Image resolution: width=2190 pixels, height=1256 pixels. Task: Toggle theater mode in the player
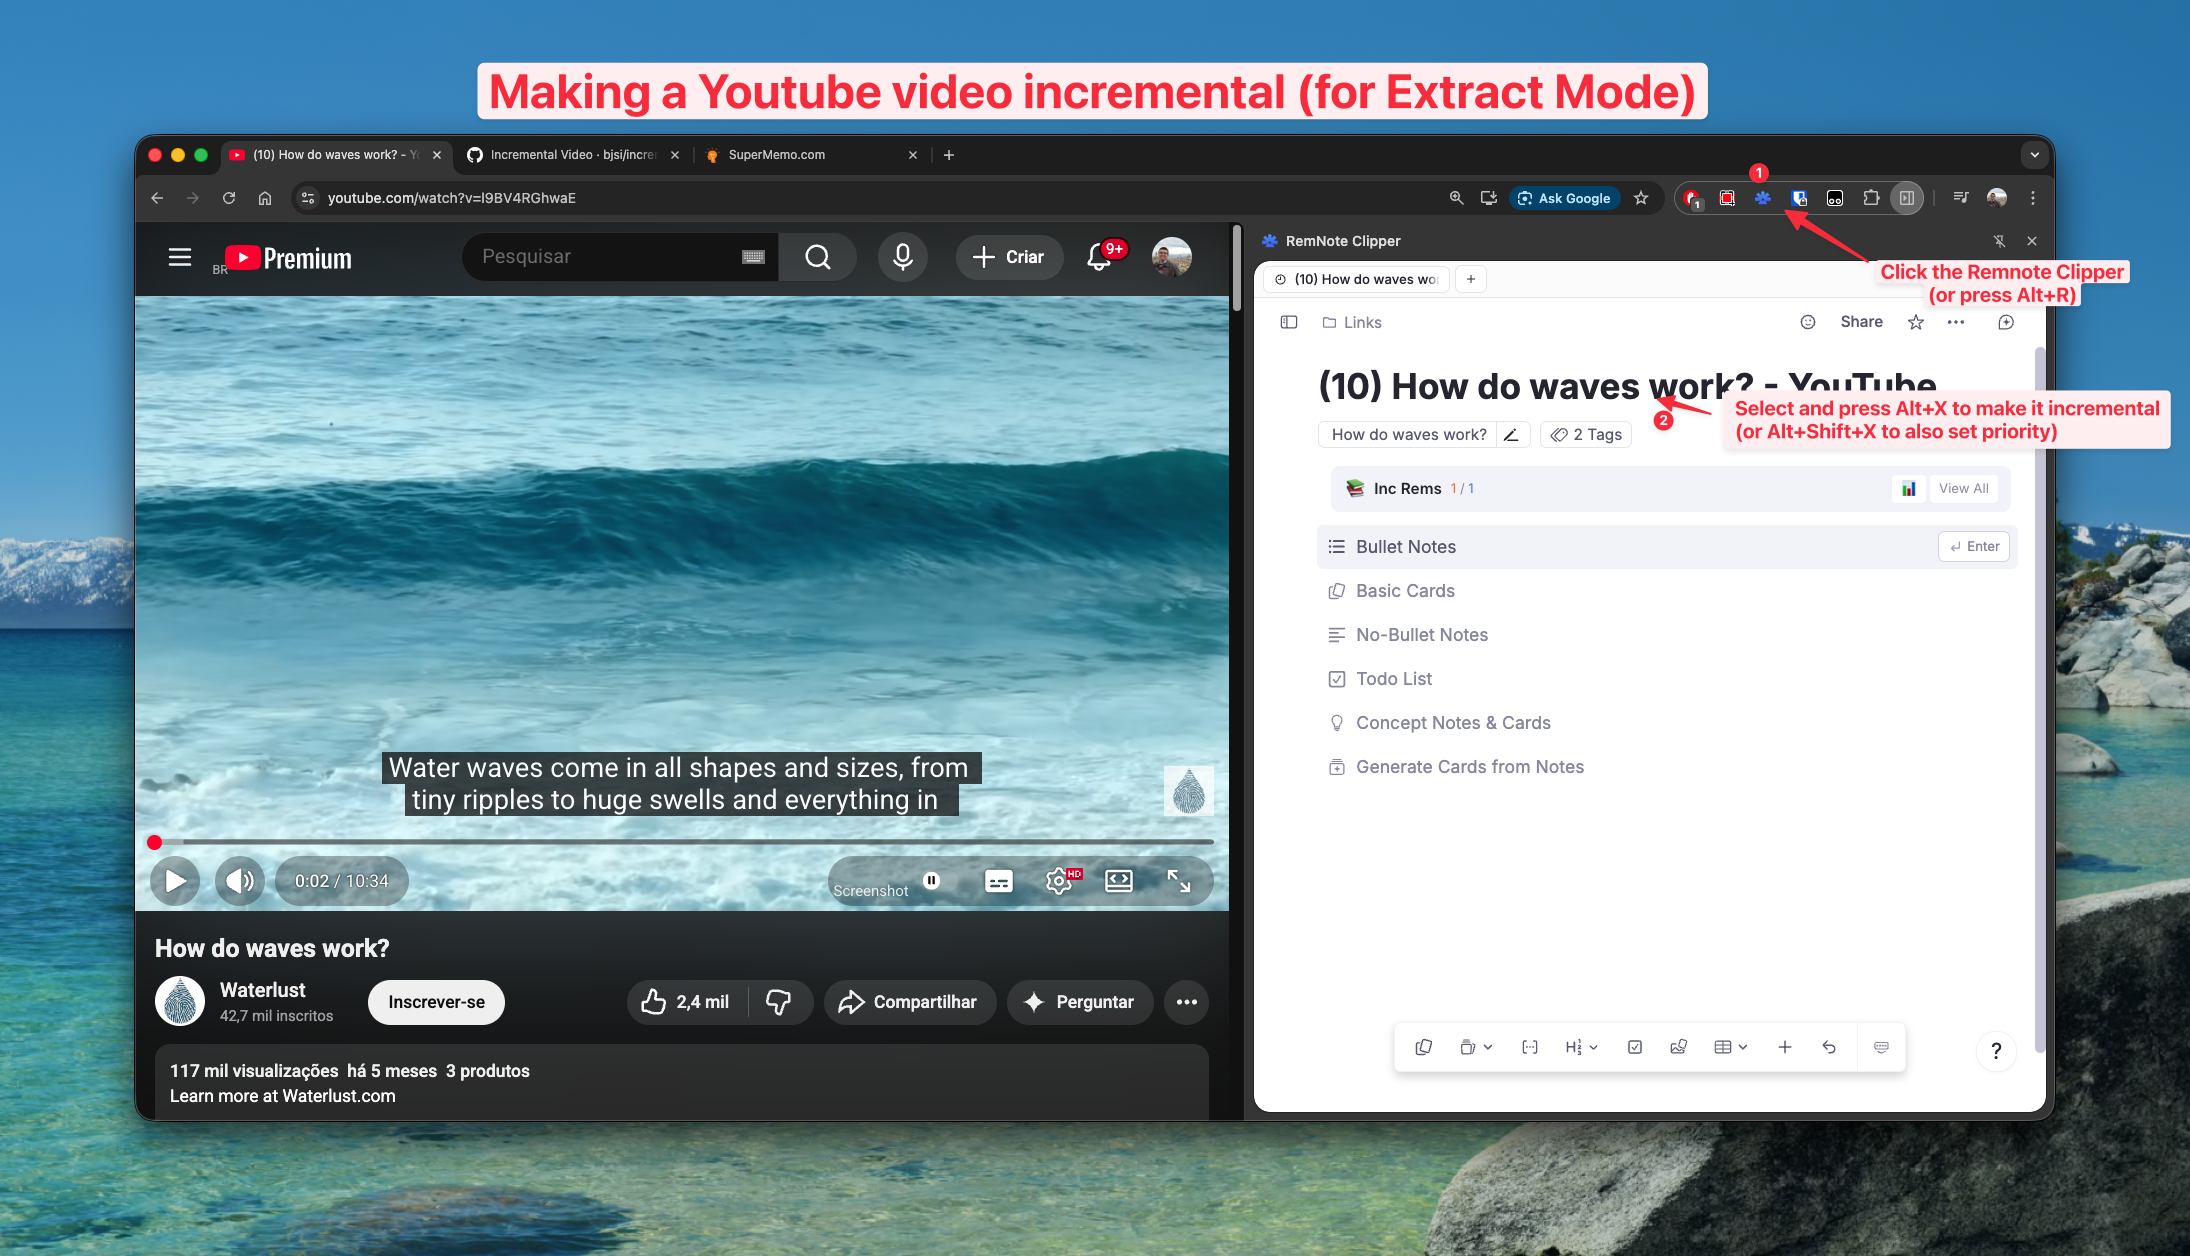(x=1119, y=881)
